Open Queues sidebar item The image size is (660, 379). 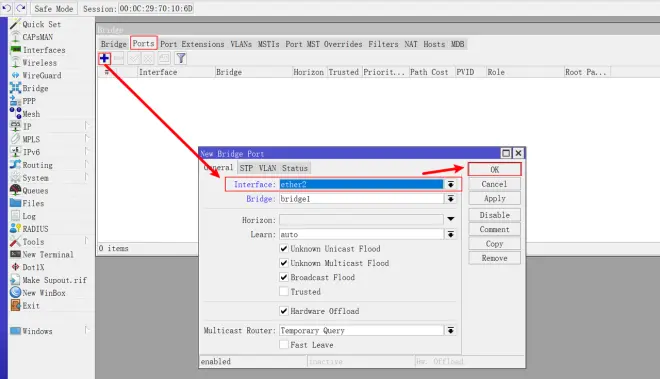[35, 190]
